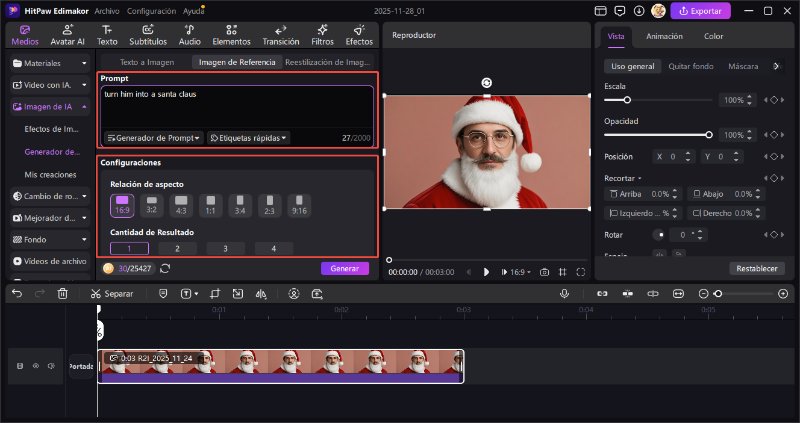Set Cantidad de Resultado to 2
The width and height of the screenshot is (800, 423).
point(178,248)
